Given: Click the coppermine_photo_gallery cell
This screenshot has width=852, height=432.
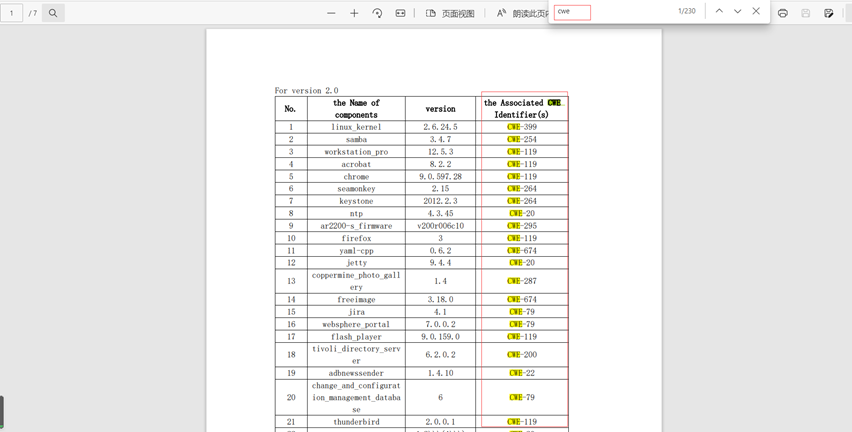Looking at the screenshot, I should [x=356, y=281].
